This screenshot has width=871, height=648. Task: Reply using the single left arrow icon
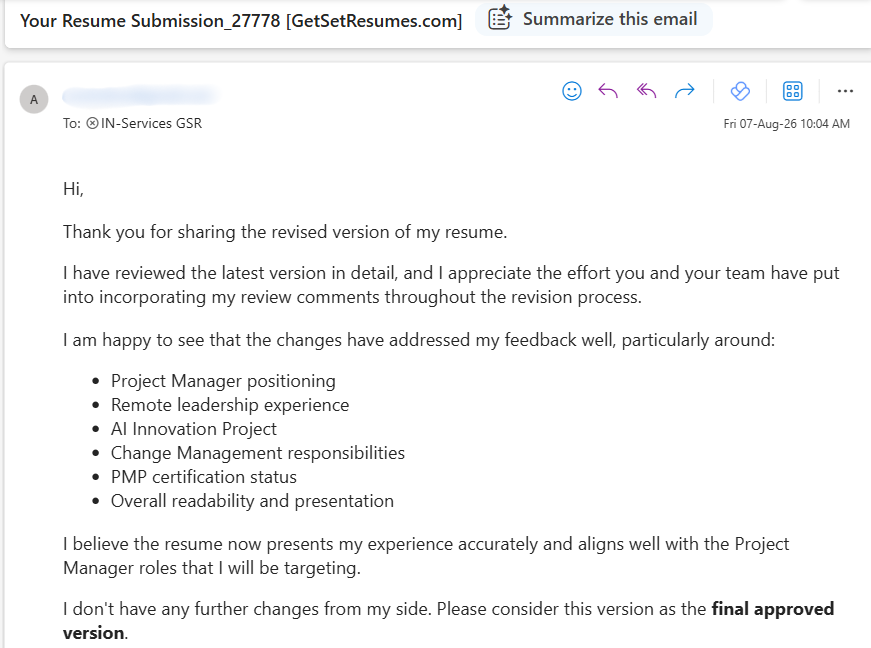[x=608, y=91]
